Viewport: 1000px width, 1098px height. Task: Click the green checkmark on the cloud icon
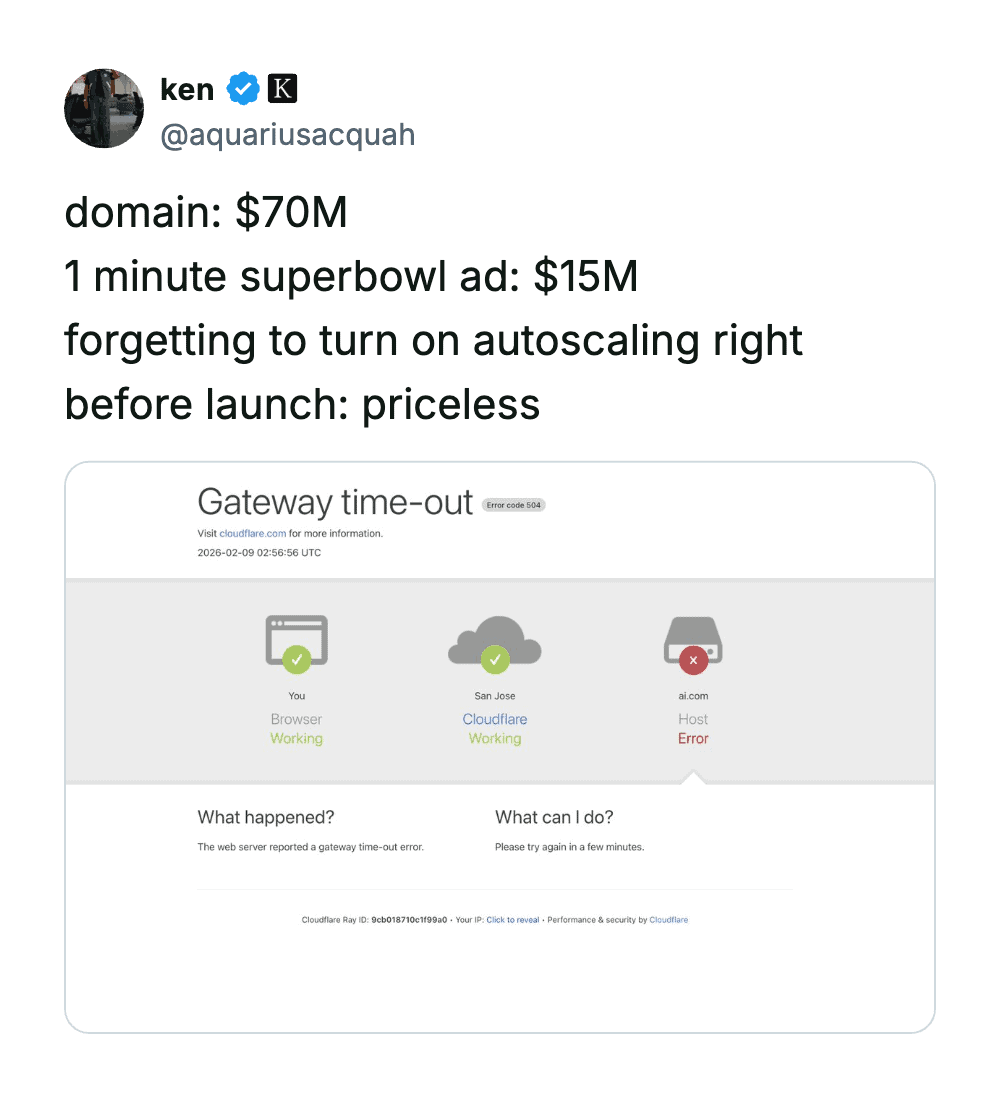pos(495,660)
